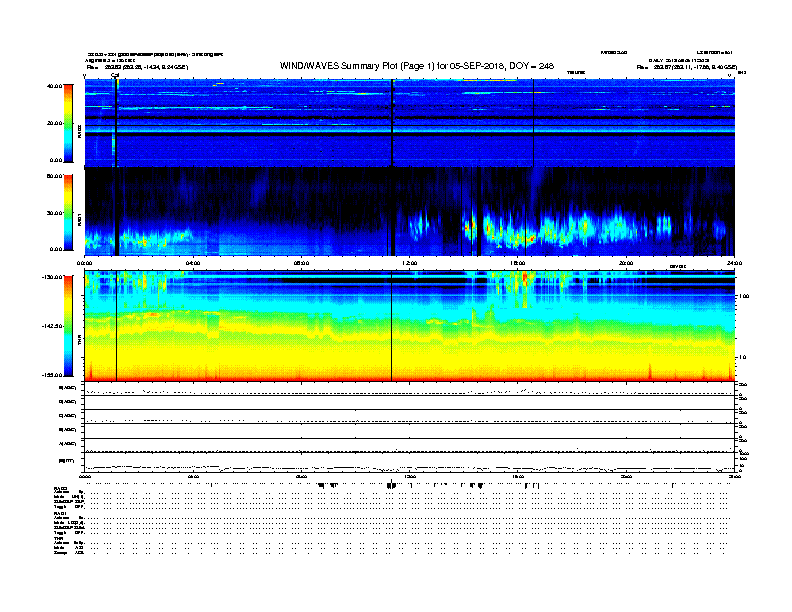This screenshot has width=792, height=612.
Task: Click the TNR intensity color bar
Action: [x=68, y=326]
